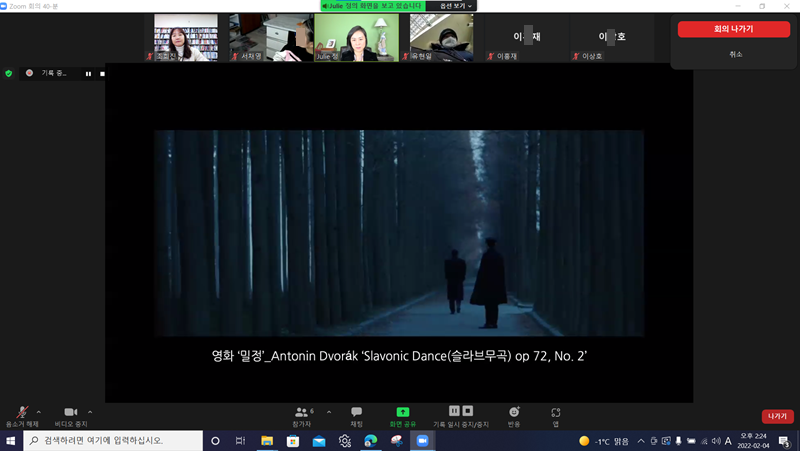800x451 pixels.
Task: Open the paint palette app on taskbar
Action: [x=396, y=441]
